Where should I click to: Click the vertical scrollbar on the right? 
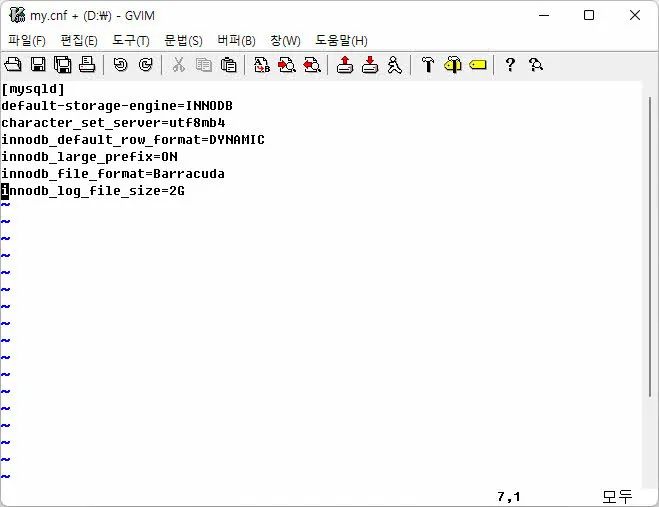650,280
